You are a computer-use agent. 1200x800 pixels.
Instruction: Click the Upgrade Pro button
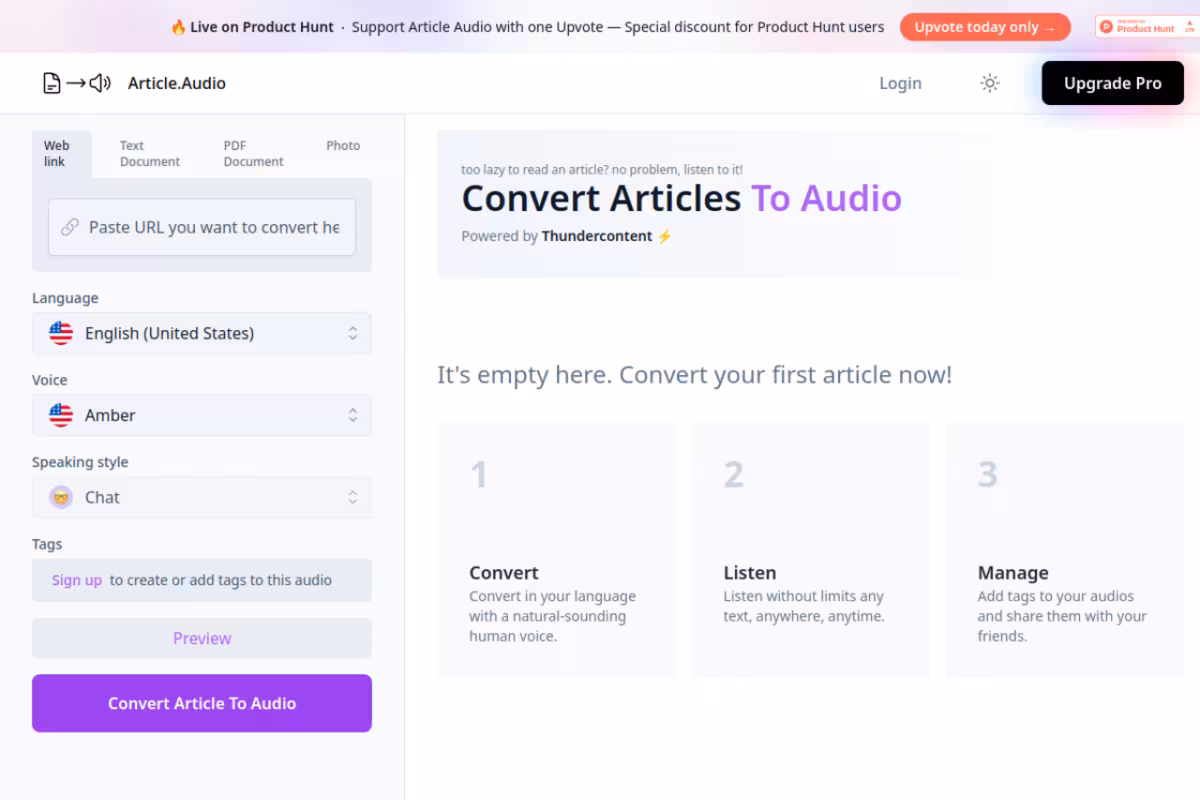(x=1113, y=83)
